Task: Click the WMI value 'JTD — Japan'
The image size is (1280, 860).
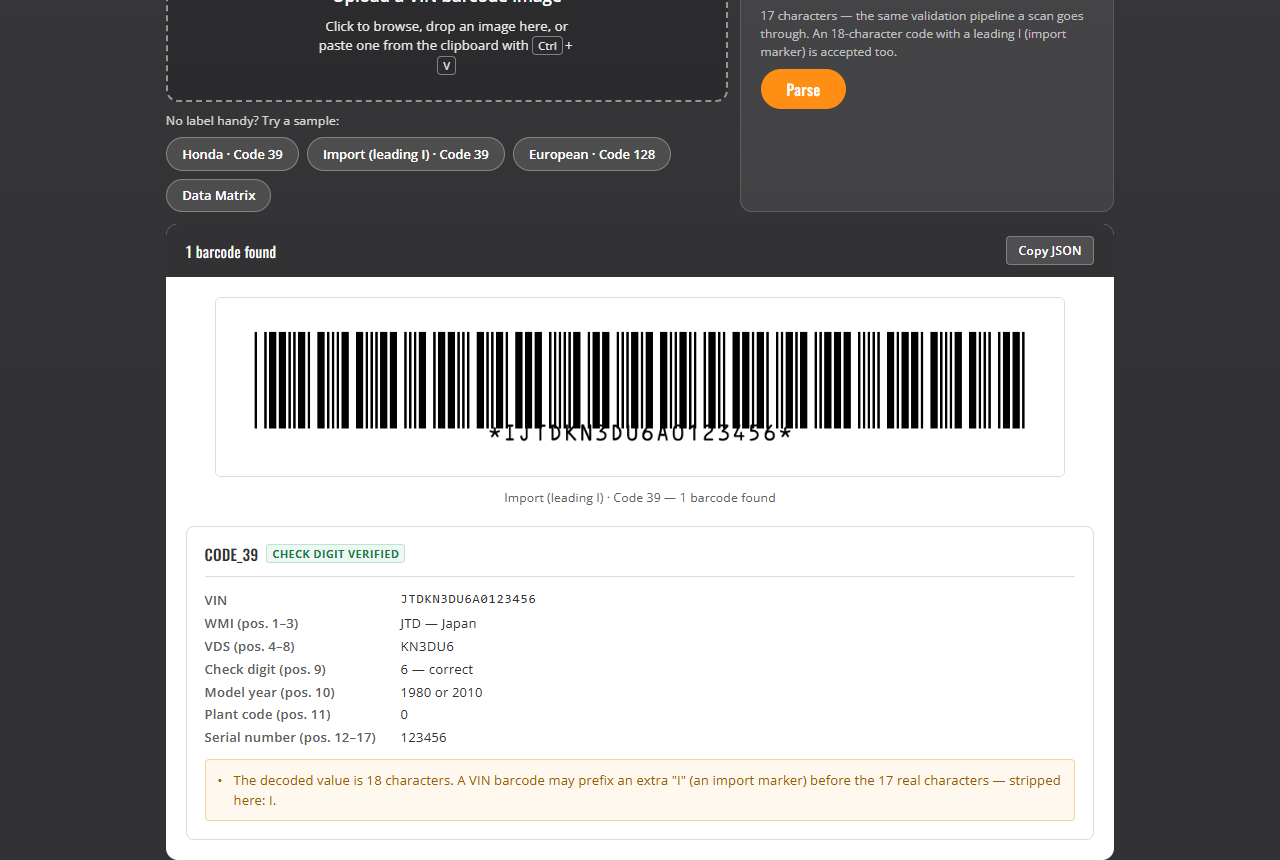Action: [x=438, y=623]
